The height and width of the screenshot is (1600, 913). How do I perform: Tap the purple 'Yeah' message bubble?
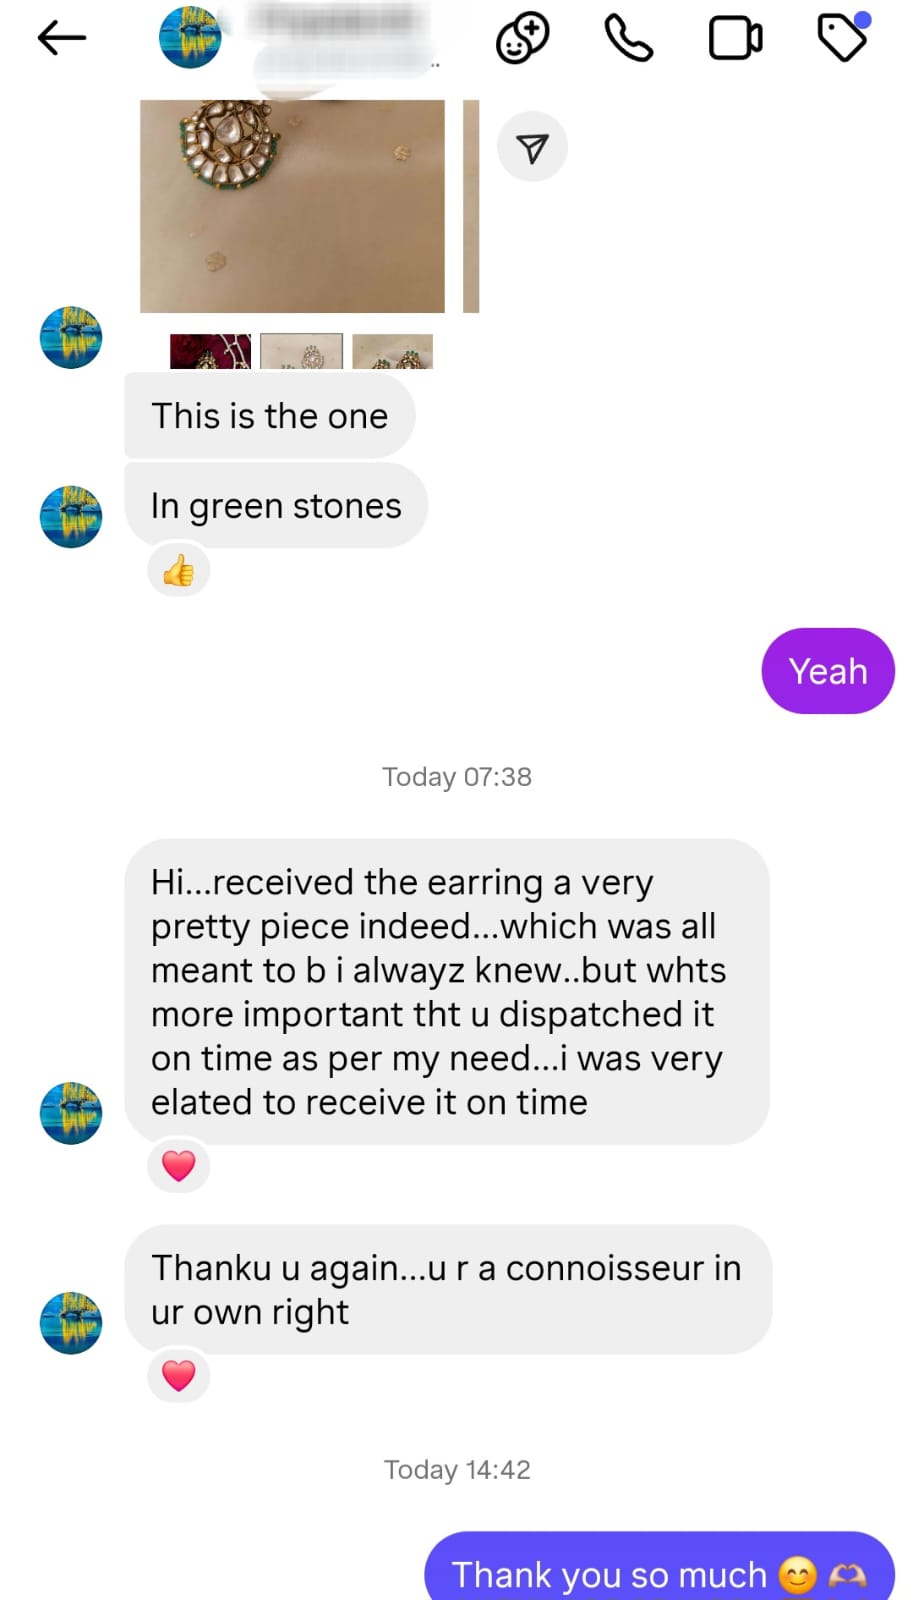pyautogui.click(x=827, y=671)
